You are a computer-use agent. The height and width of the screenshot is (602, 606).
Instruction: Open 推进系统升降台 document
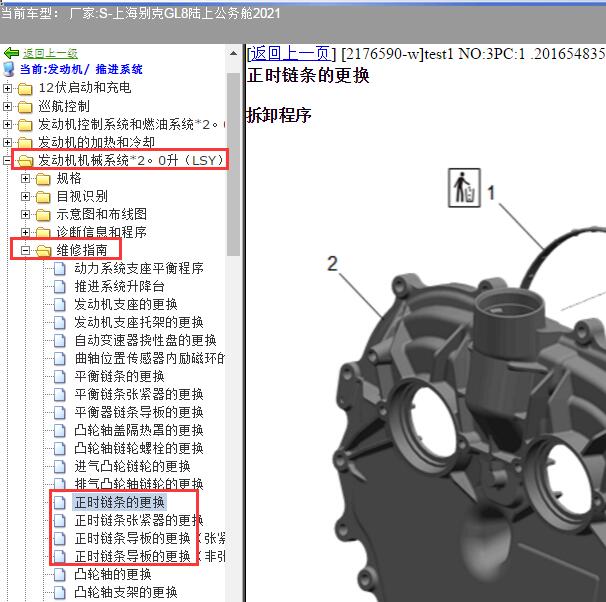(119, 286)
